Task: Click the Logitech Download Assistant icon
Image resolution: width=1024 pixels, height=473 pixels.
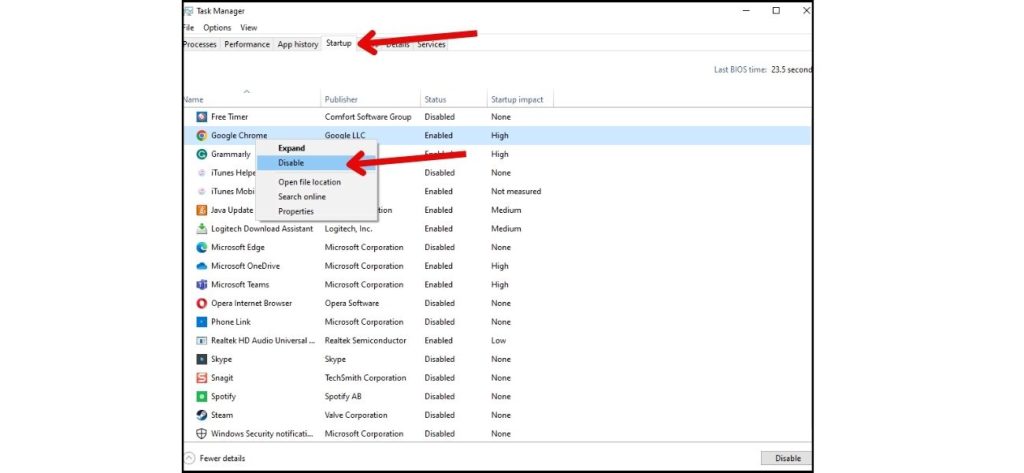Action: 202,229
